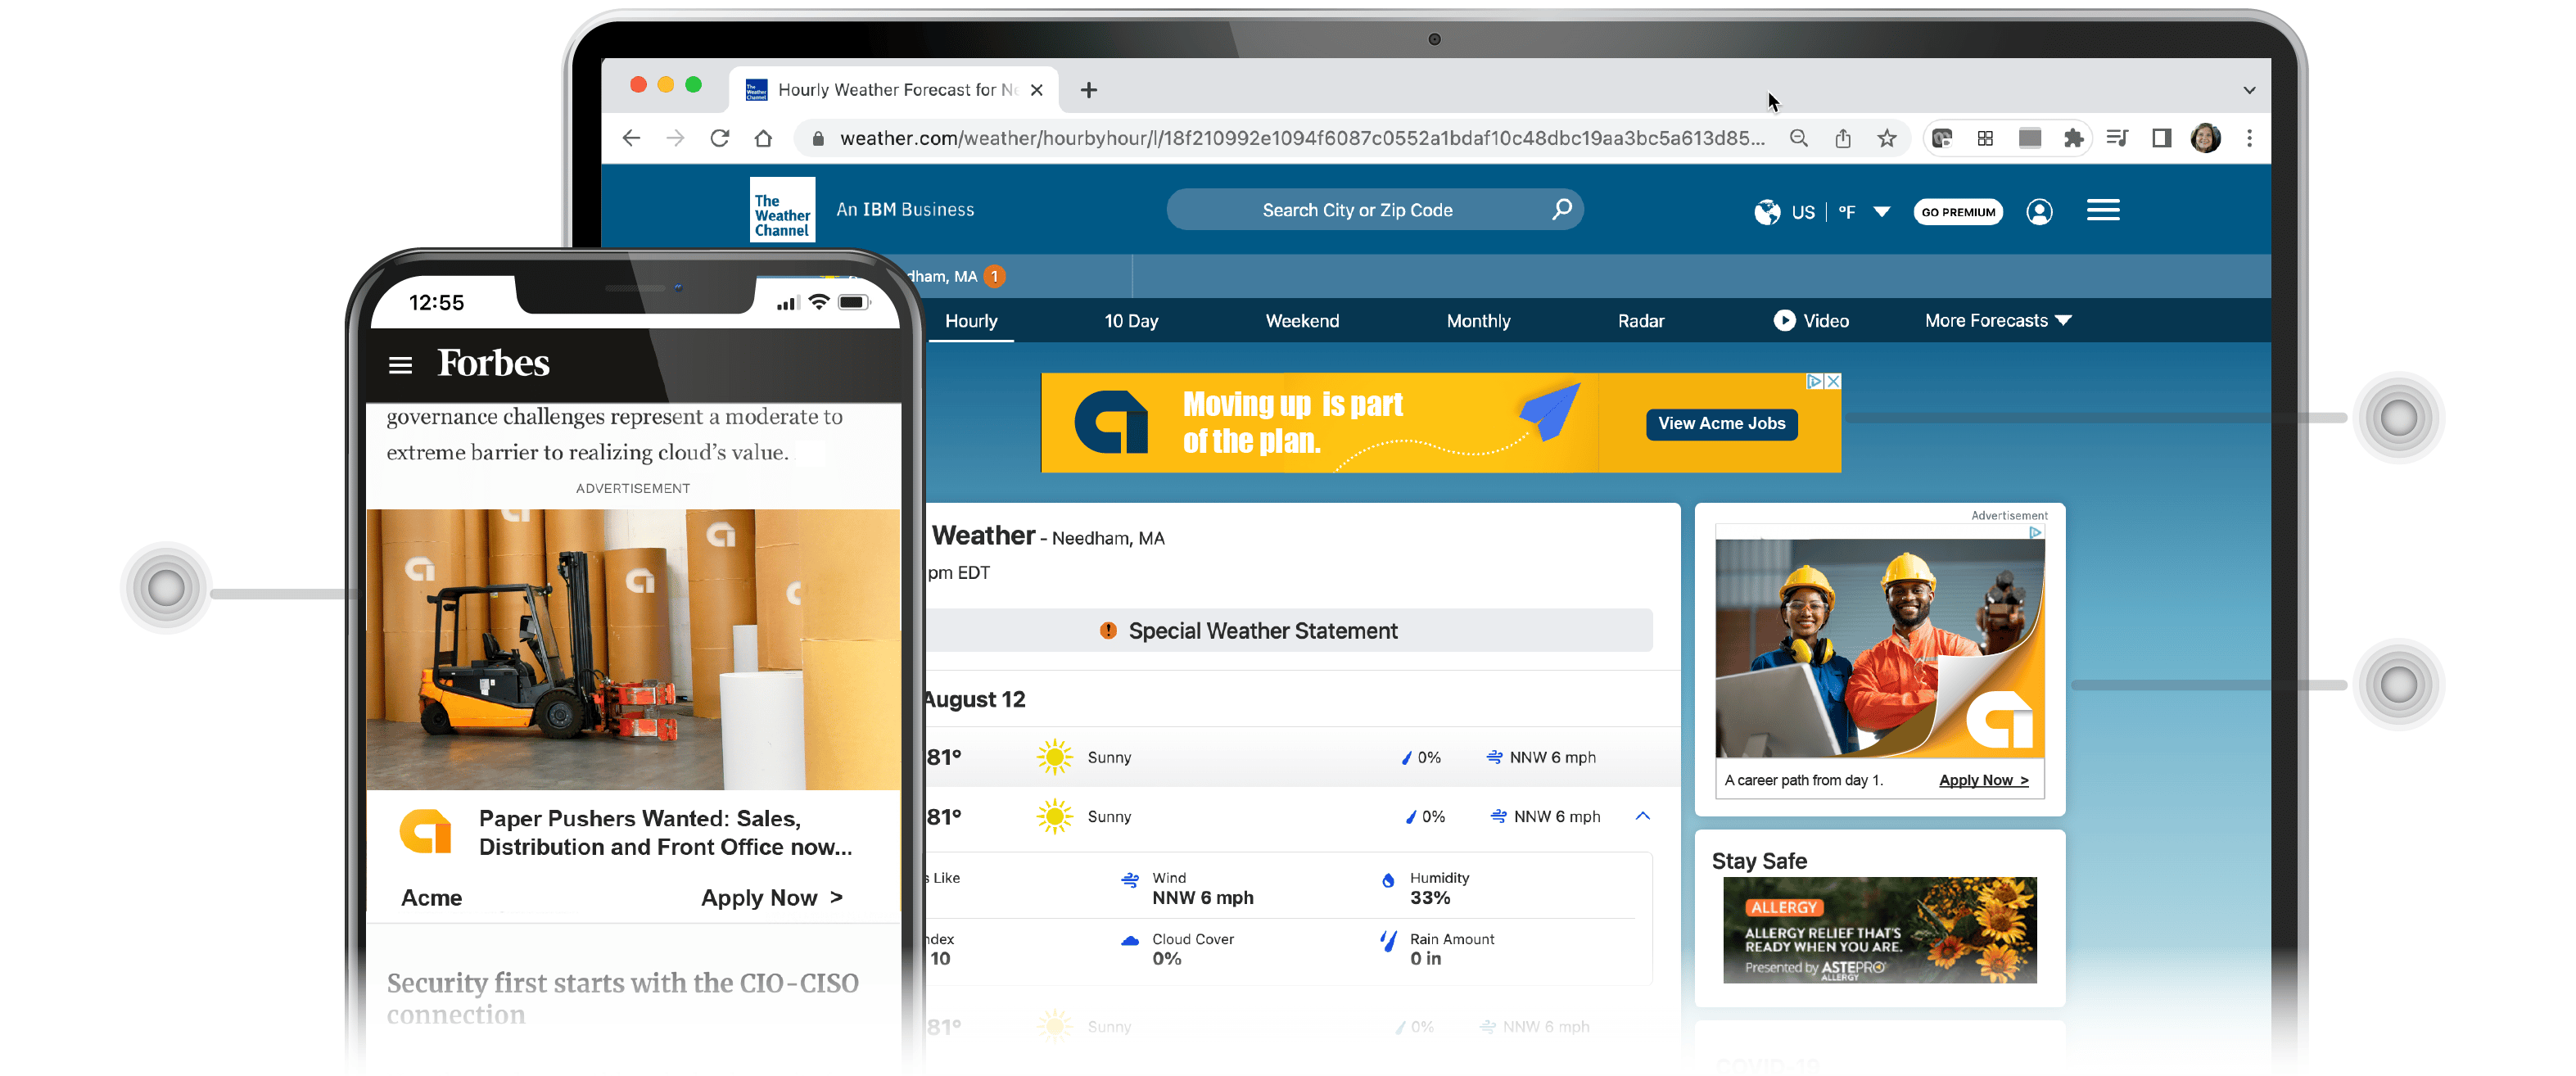Open the Chrome profile avatar

coord(2205,138)
